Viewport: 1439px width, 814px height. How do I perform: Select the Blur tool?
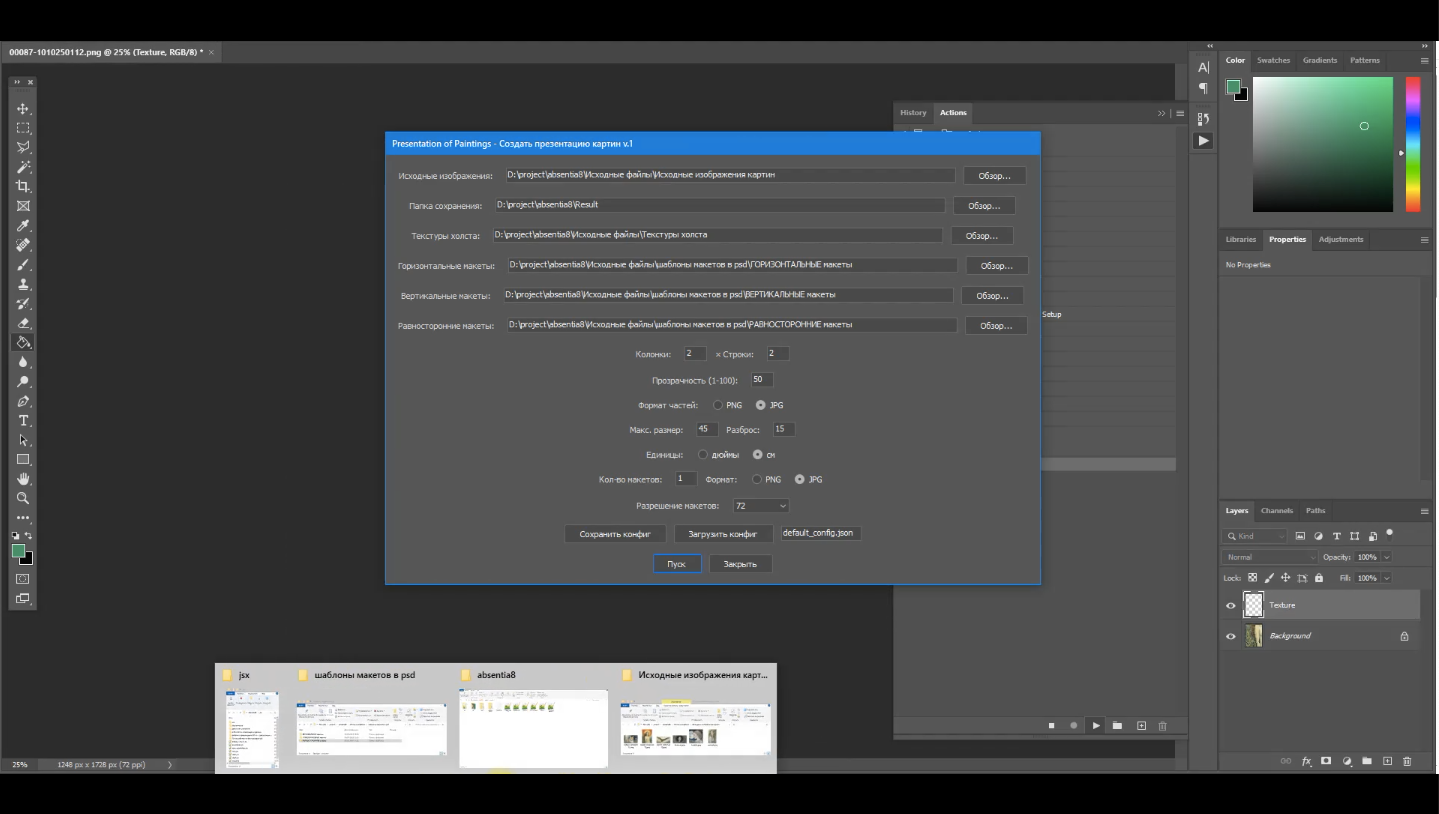[x=23, y=362]
